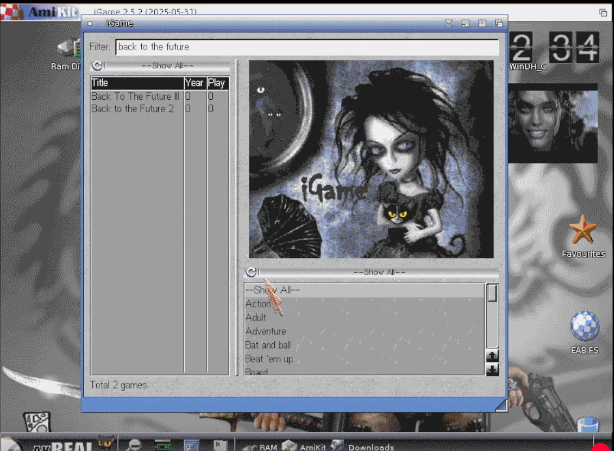Viewport: 614px width, 451px height.
Task: Click the iGame screenshot artwork
Action: (371, 159)
